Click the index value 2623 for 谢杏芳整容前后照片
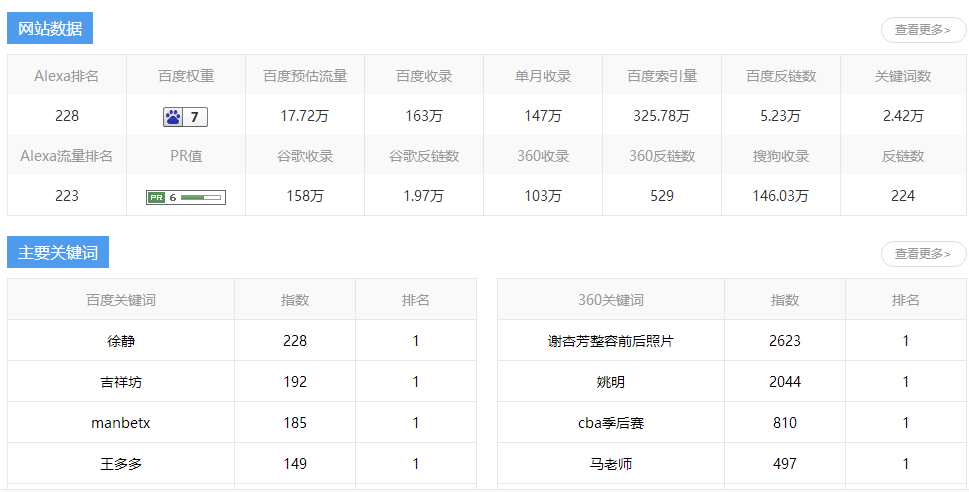 (x=785, y=341)
